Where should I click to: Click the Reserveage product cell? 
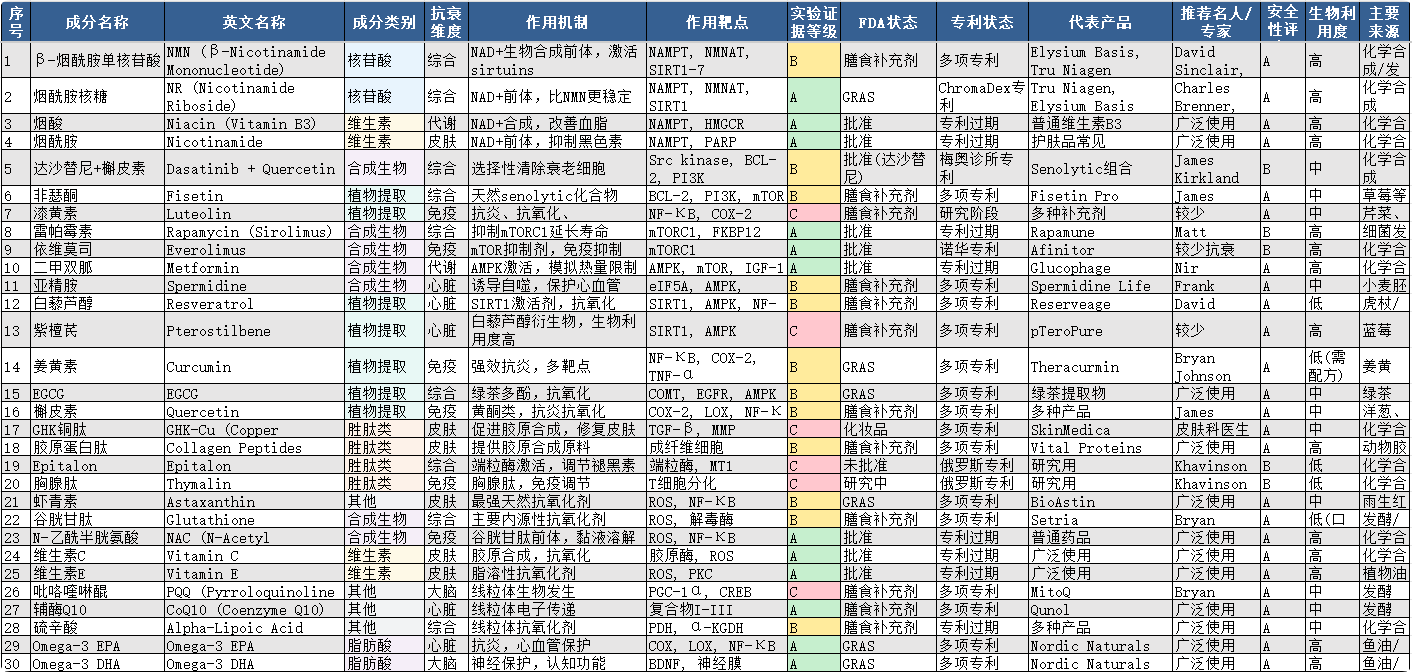1100,303
